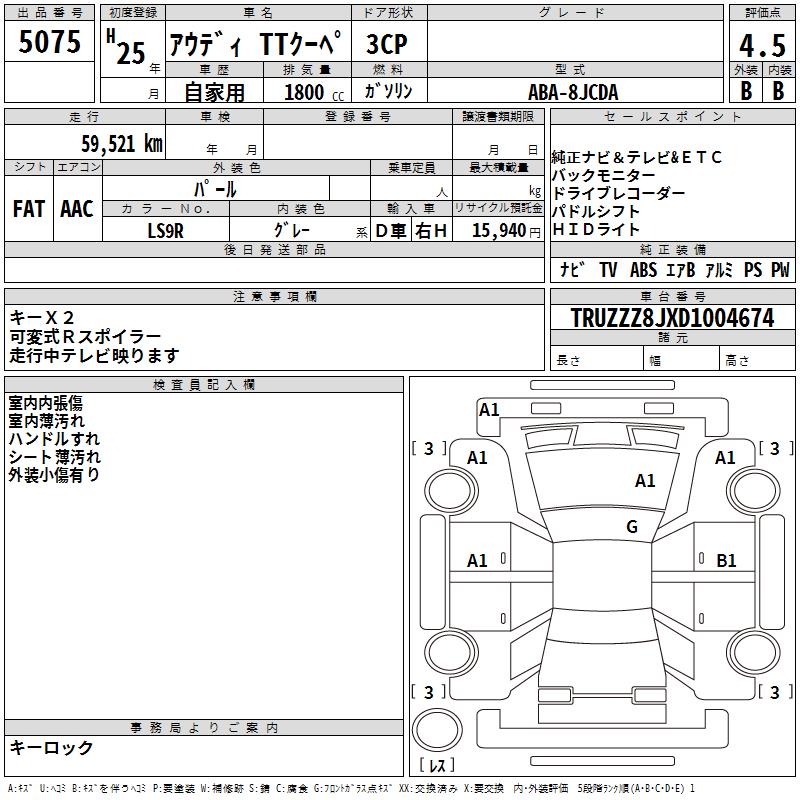Select the 可変式Rスポイラー note
This screenshot has height=800, width=800.
coord(85,336)
